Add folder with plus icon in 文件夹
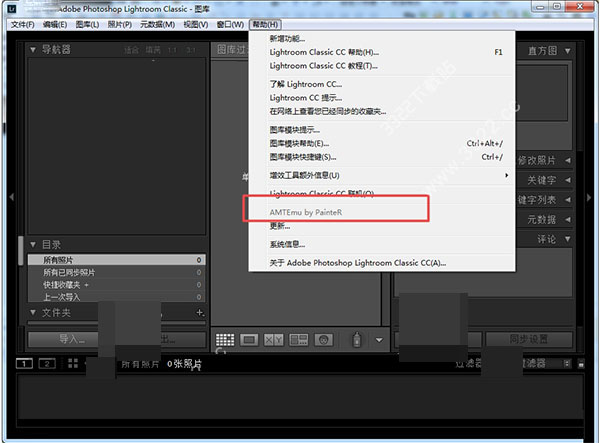 click(200, 313)
